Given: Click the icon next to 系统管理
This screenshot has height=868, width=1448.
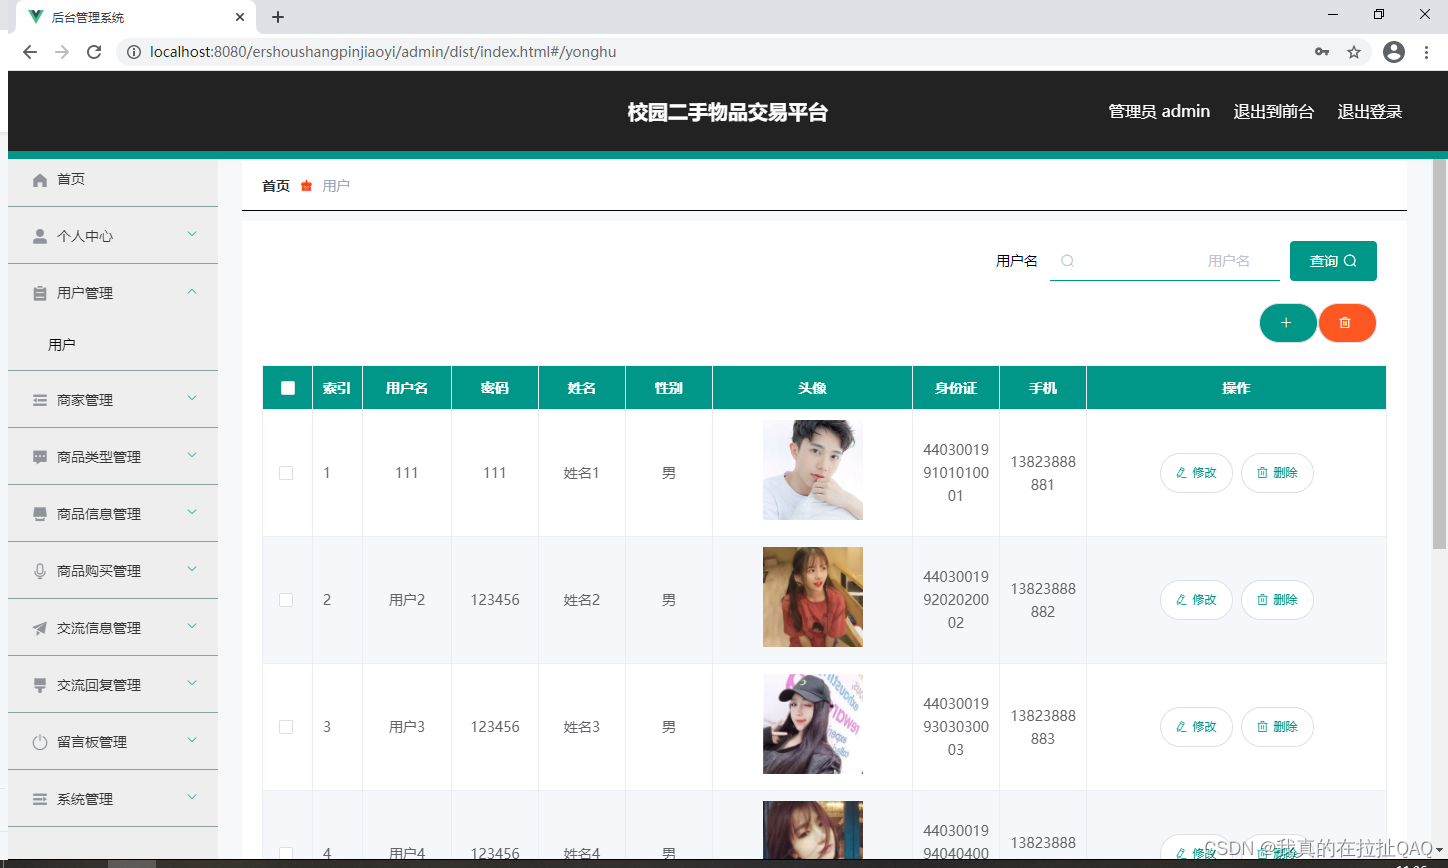Looking at the screenshot, I should pyautogui.click(x=40, y=799).
